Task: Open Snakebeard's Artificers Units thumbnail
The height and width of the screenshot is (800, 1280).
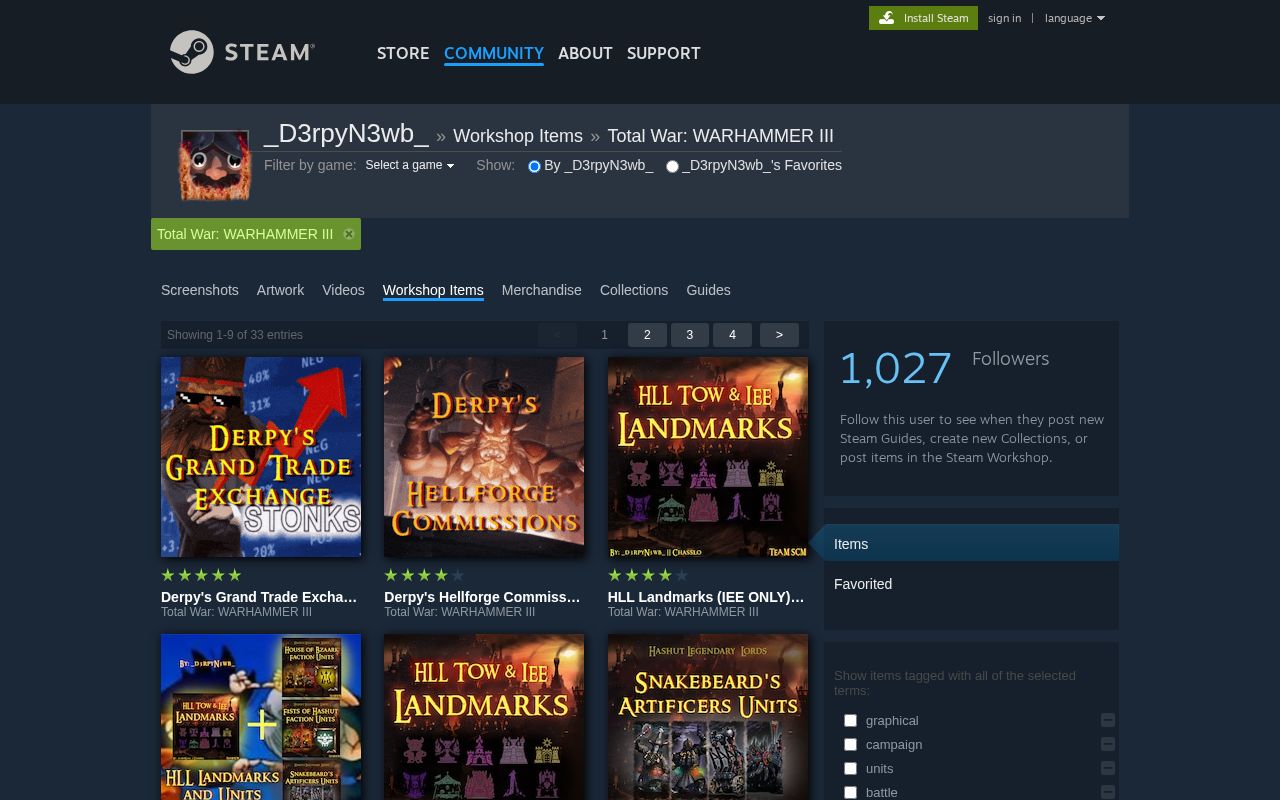Action: pyautogui.click(x=708, y=717)
